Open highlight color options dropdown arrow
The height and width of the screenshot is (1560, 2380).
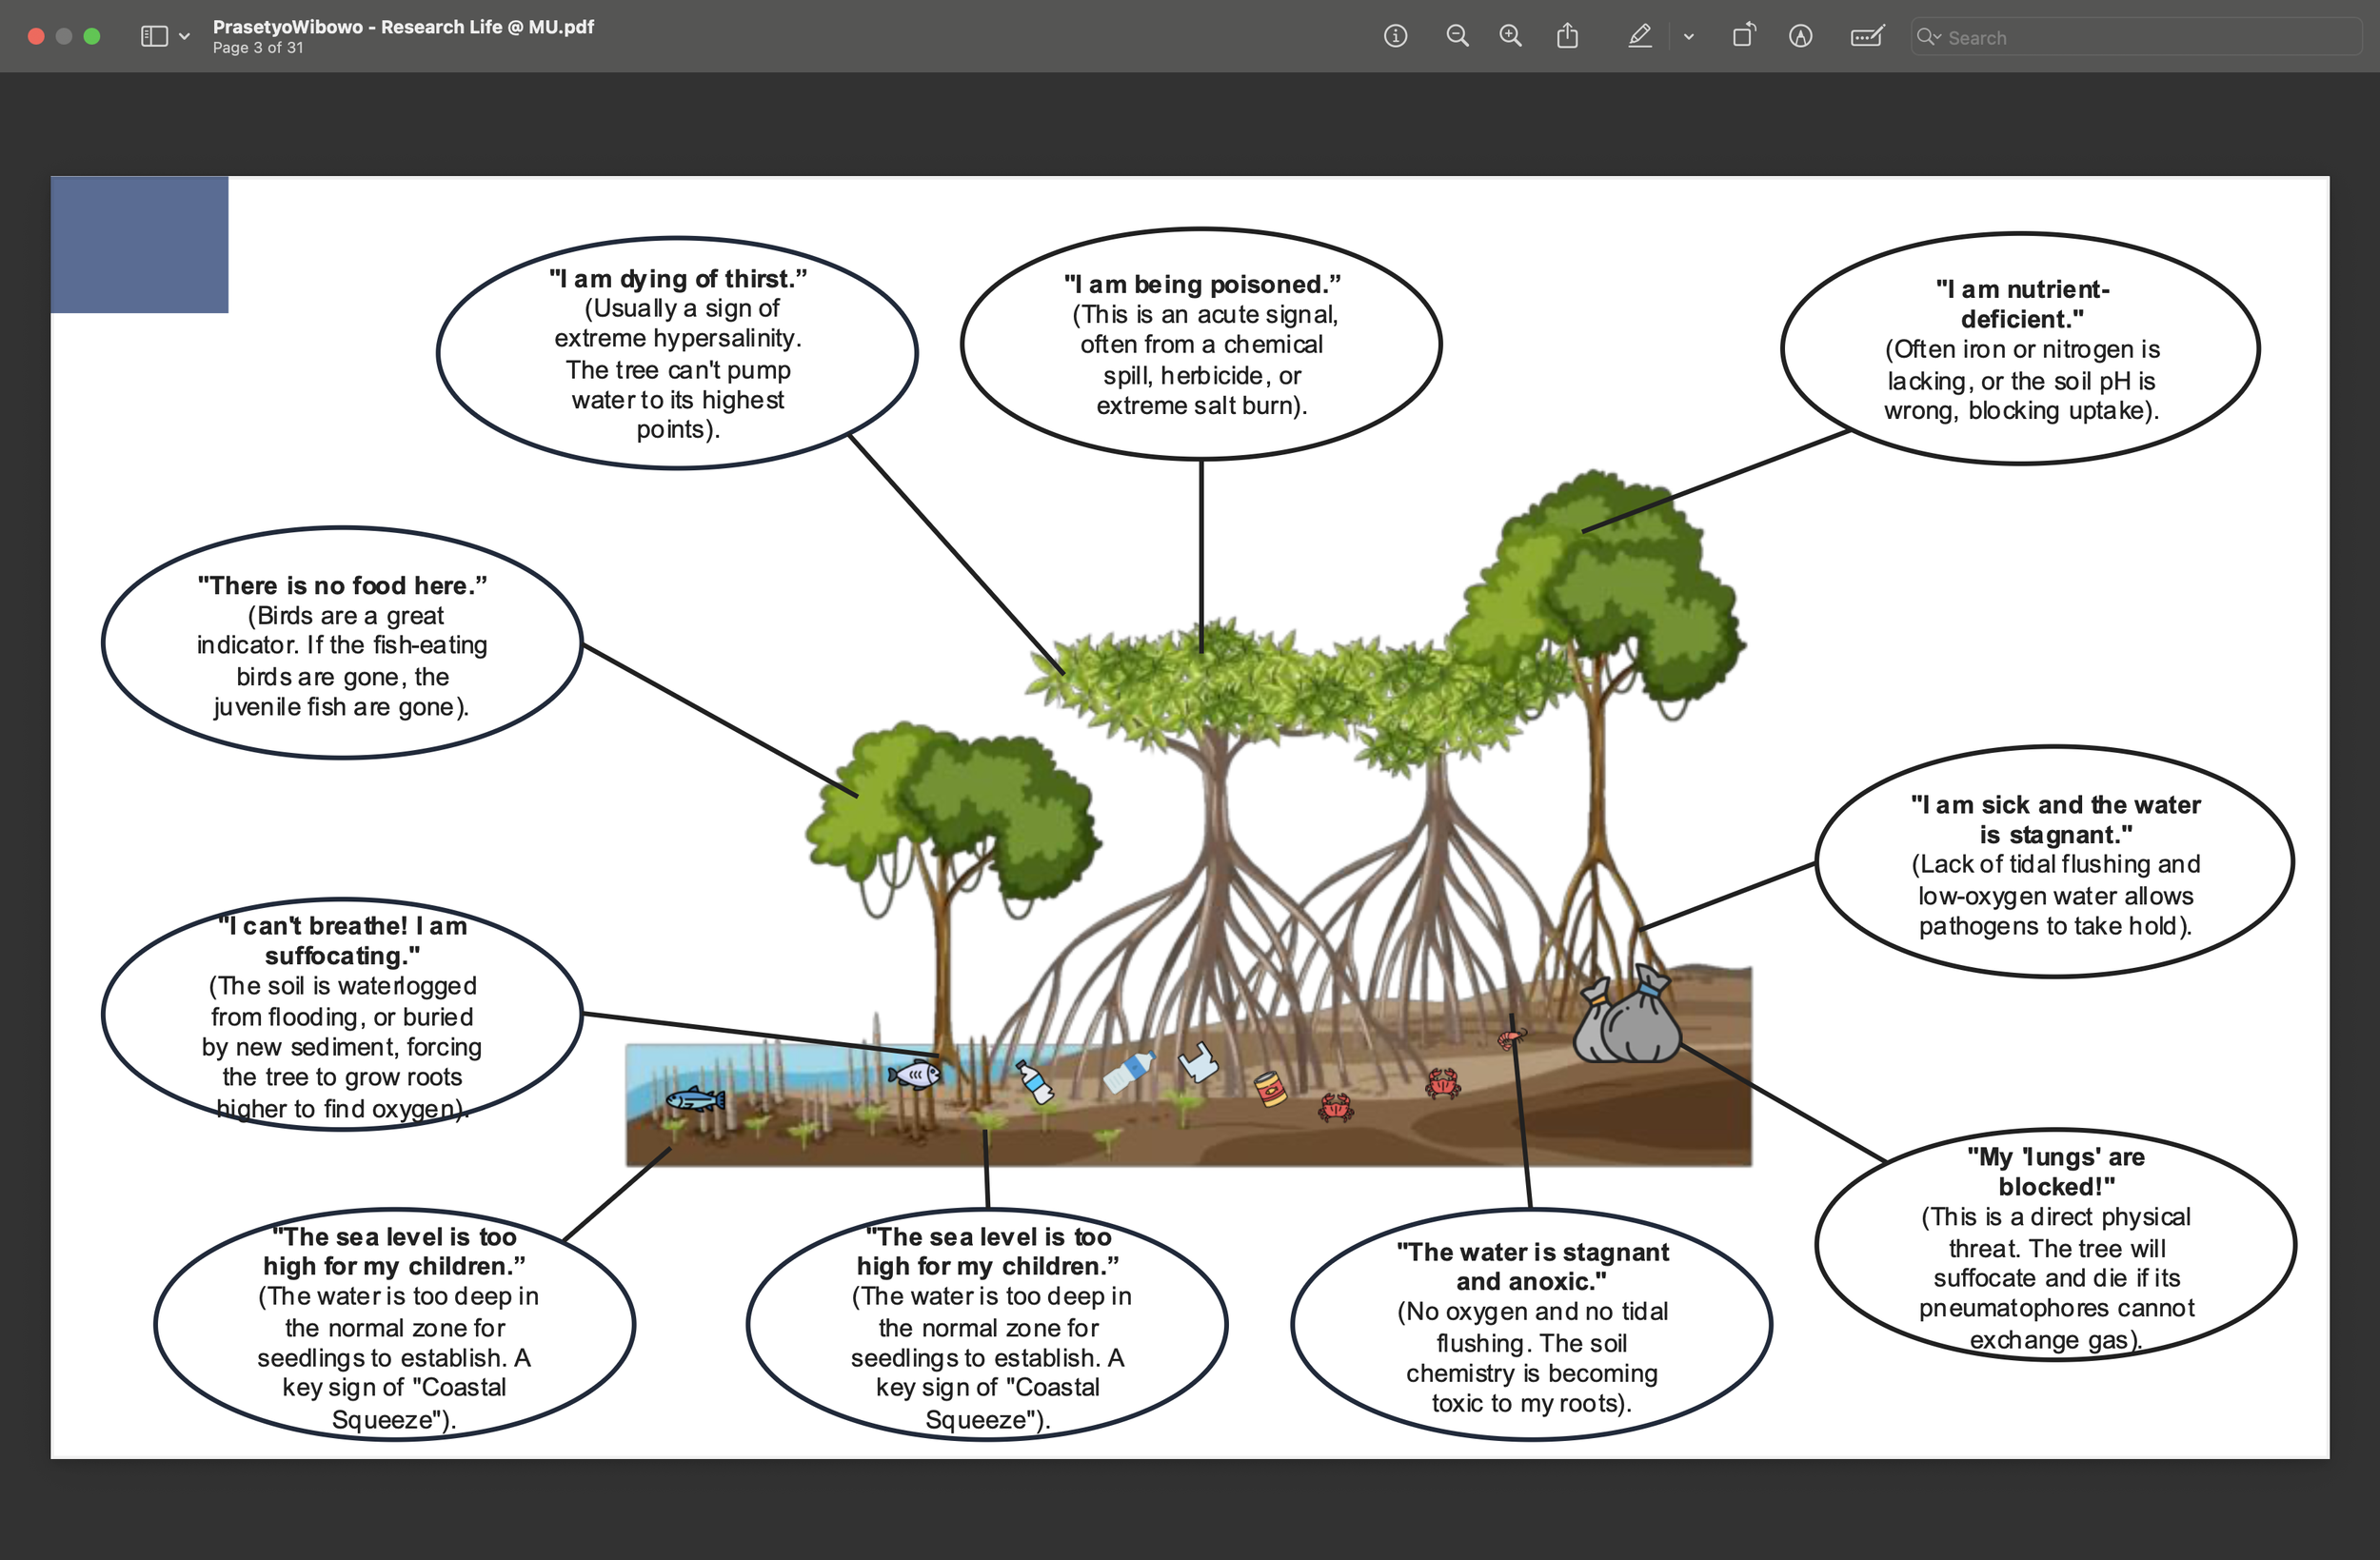pos(1689,37)
